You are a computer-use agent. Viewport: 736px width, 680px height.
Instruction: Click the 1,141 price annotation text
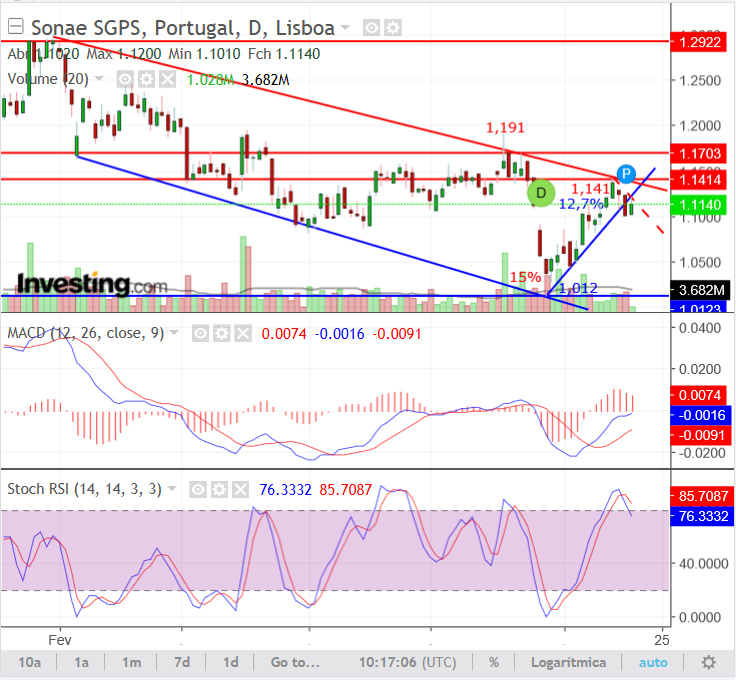click(590, 189)
